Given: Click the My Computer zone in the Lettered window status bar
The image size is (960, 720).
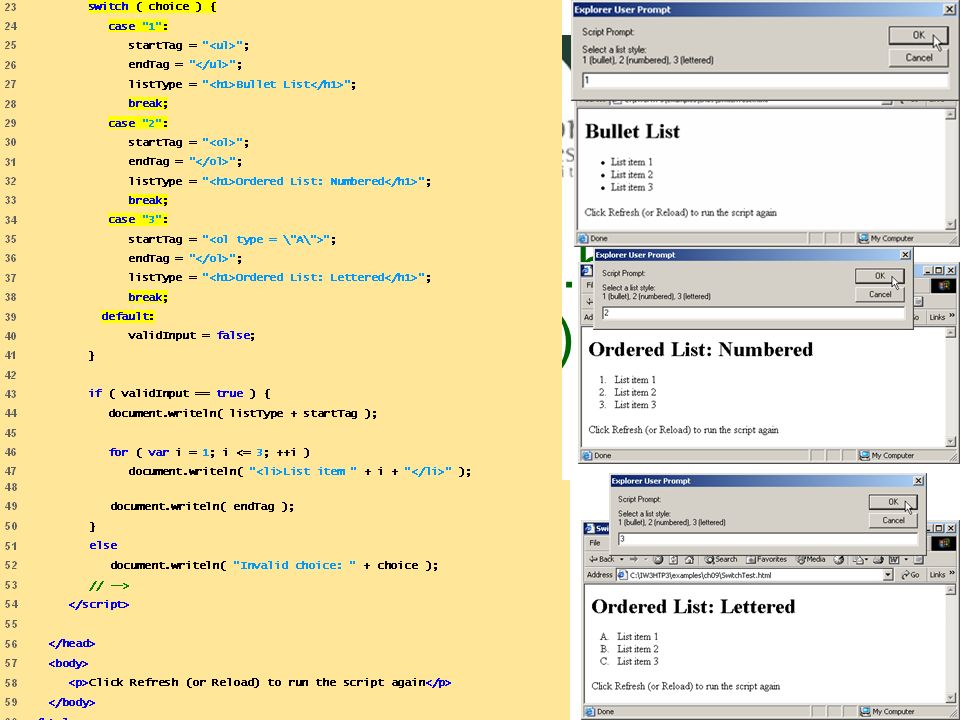Looking at the screenshot, I should [887, 711].
